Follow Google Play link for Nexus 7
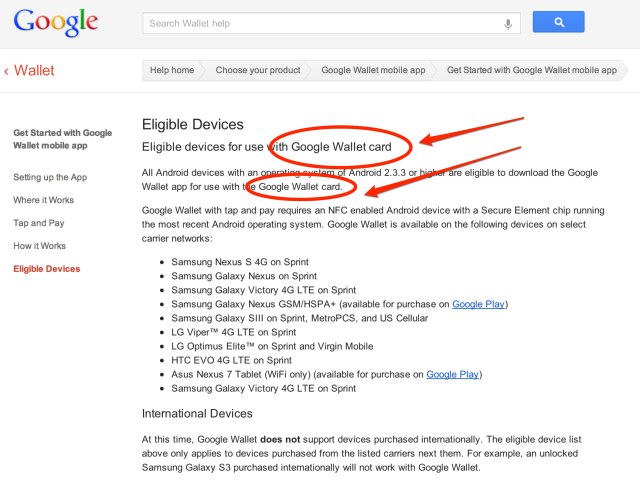Image resolution: width=640 pixels, height=481 pixels. (453, 374)
